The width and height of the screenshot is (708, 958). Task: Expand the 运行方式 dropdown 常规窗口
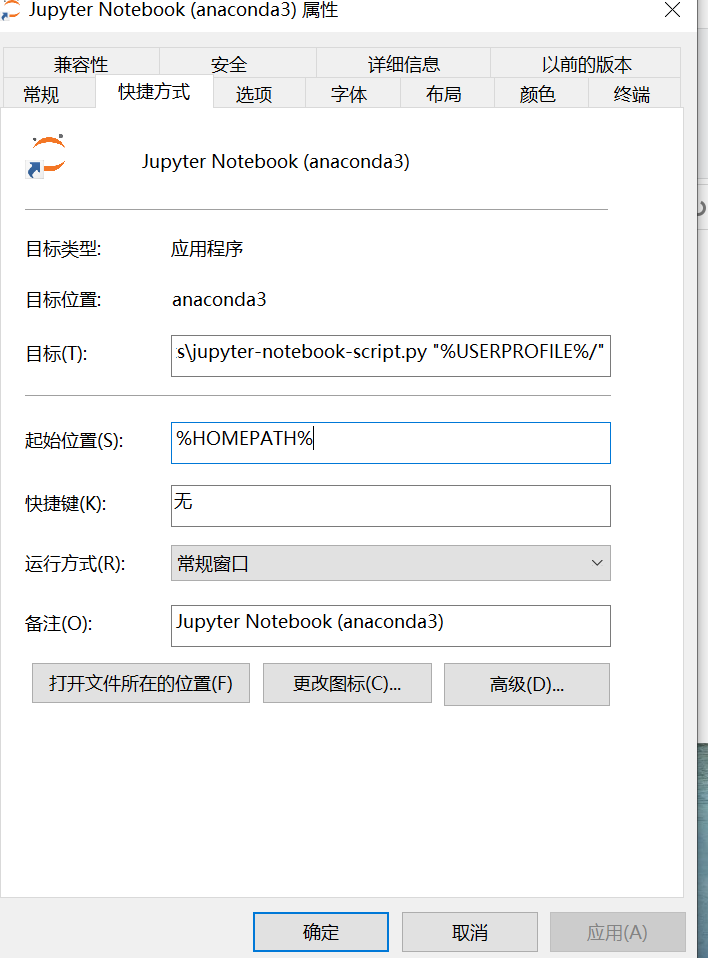pyautogui.click(x=391, y=563)
